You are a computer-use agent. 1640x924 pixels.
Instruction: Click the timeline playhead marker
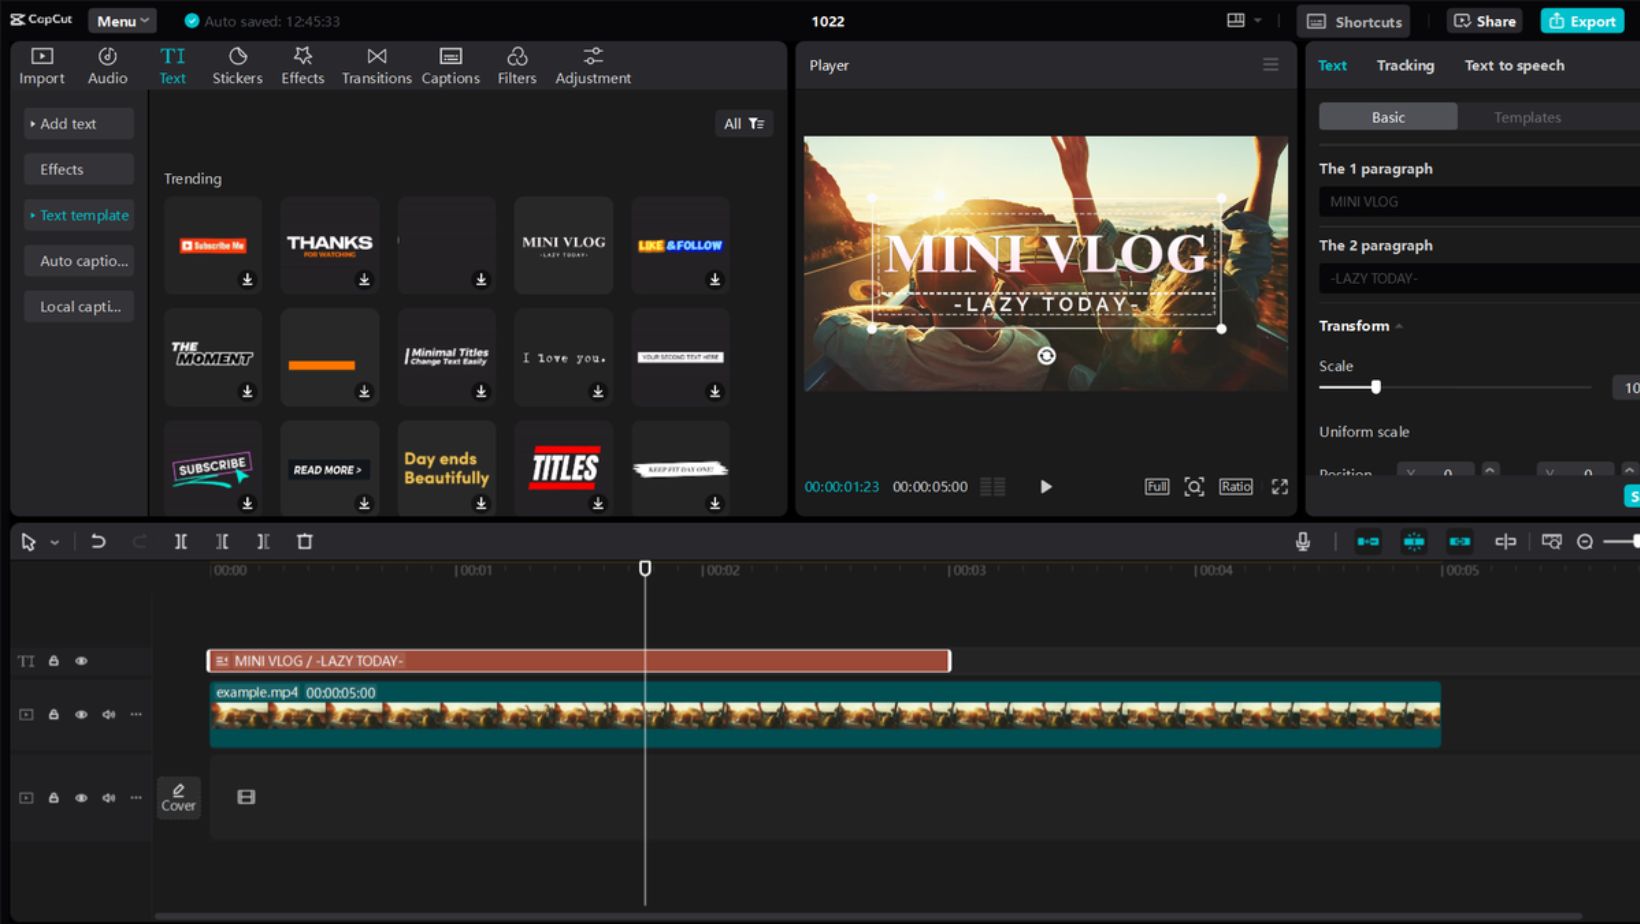point(645,568)
